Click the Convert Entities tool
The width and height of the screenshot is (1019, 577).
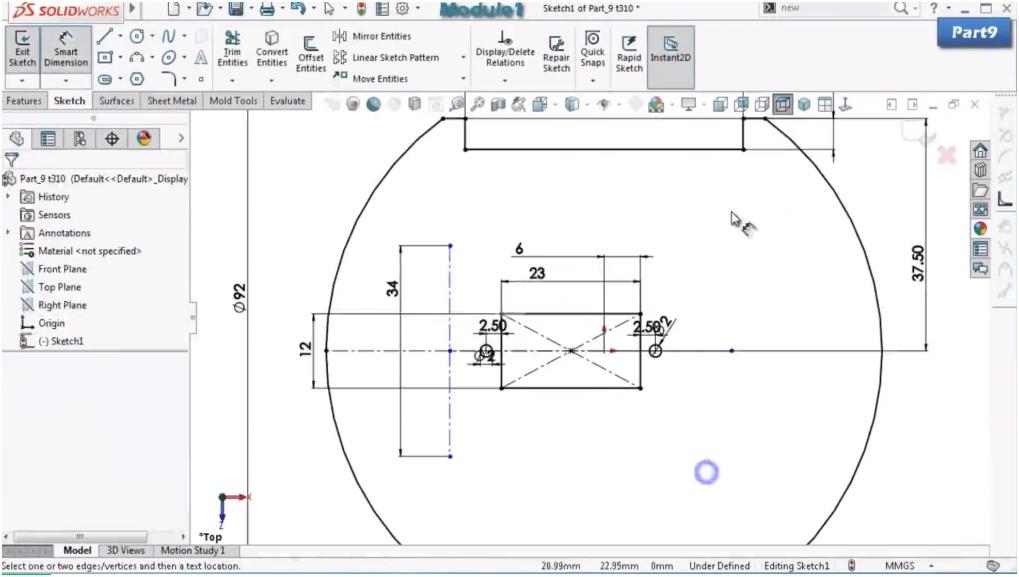[x=272, y=49]
